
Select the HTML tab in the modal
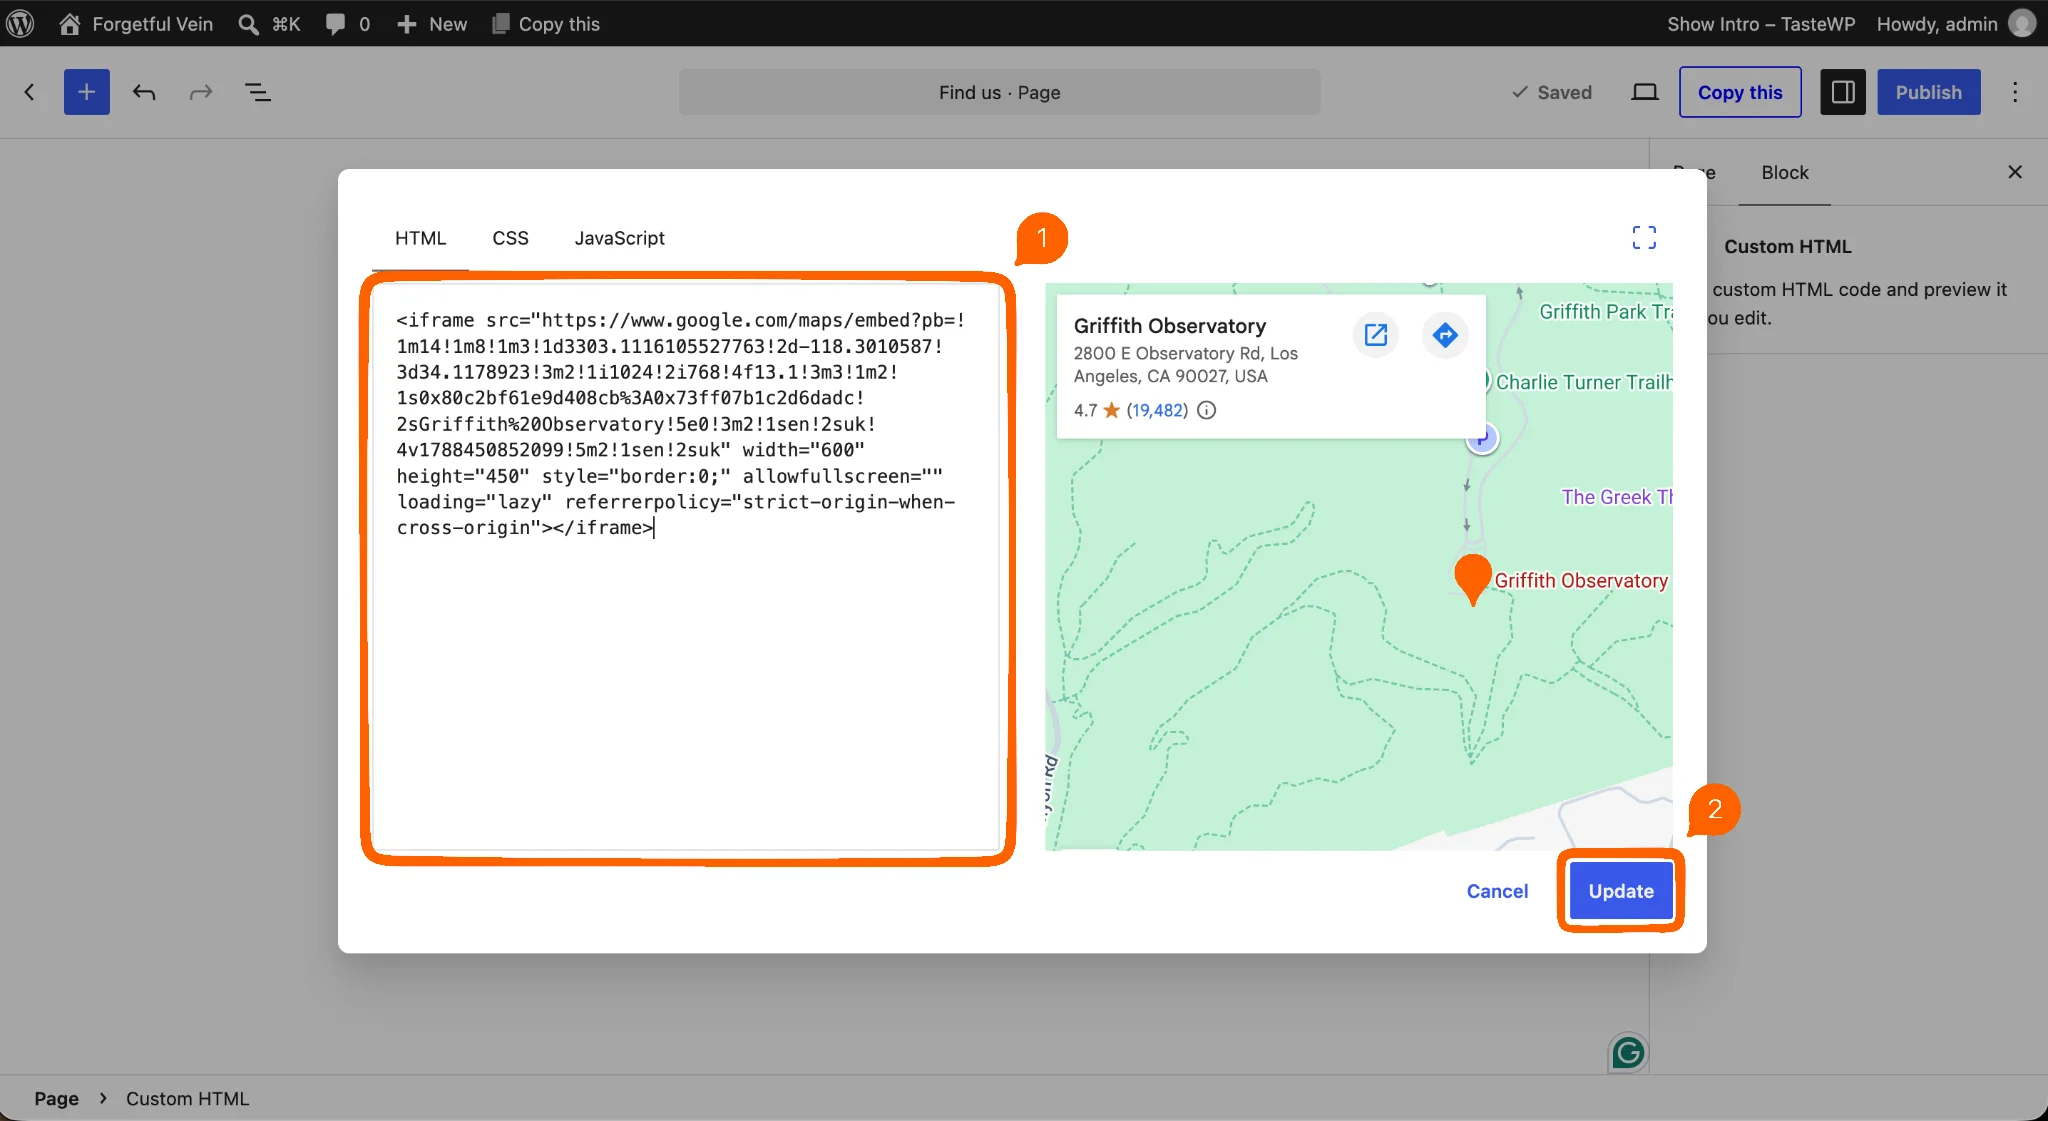coord(420,238)
